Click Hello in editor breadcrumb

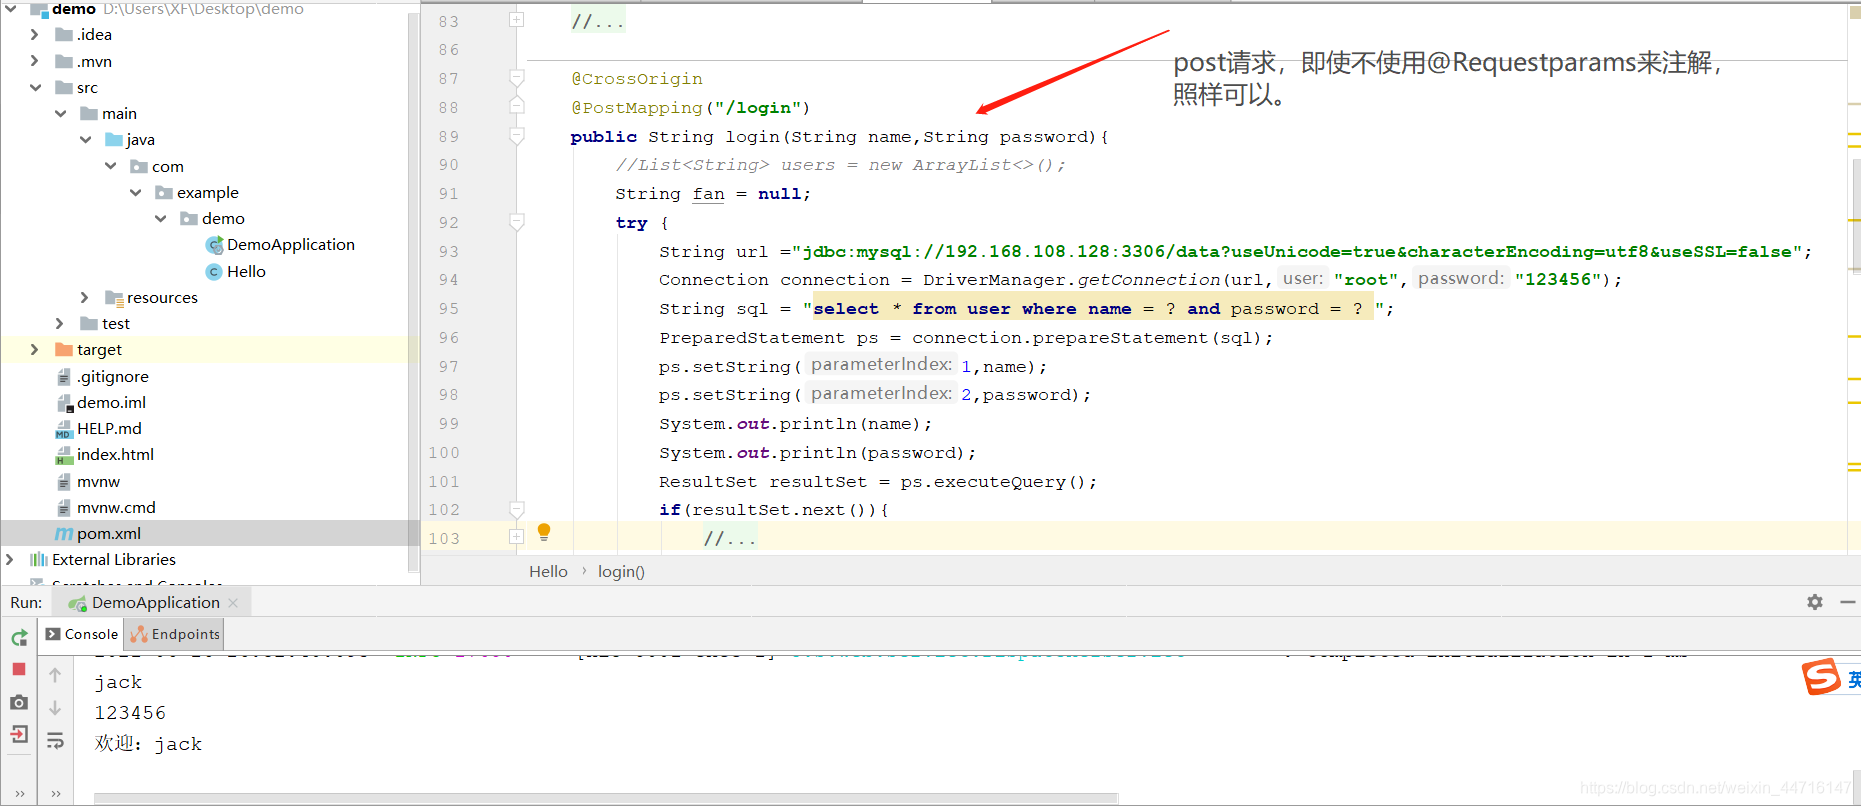[548, 571]
